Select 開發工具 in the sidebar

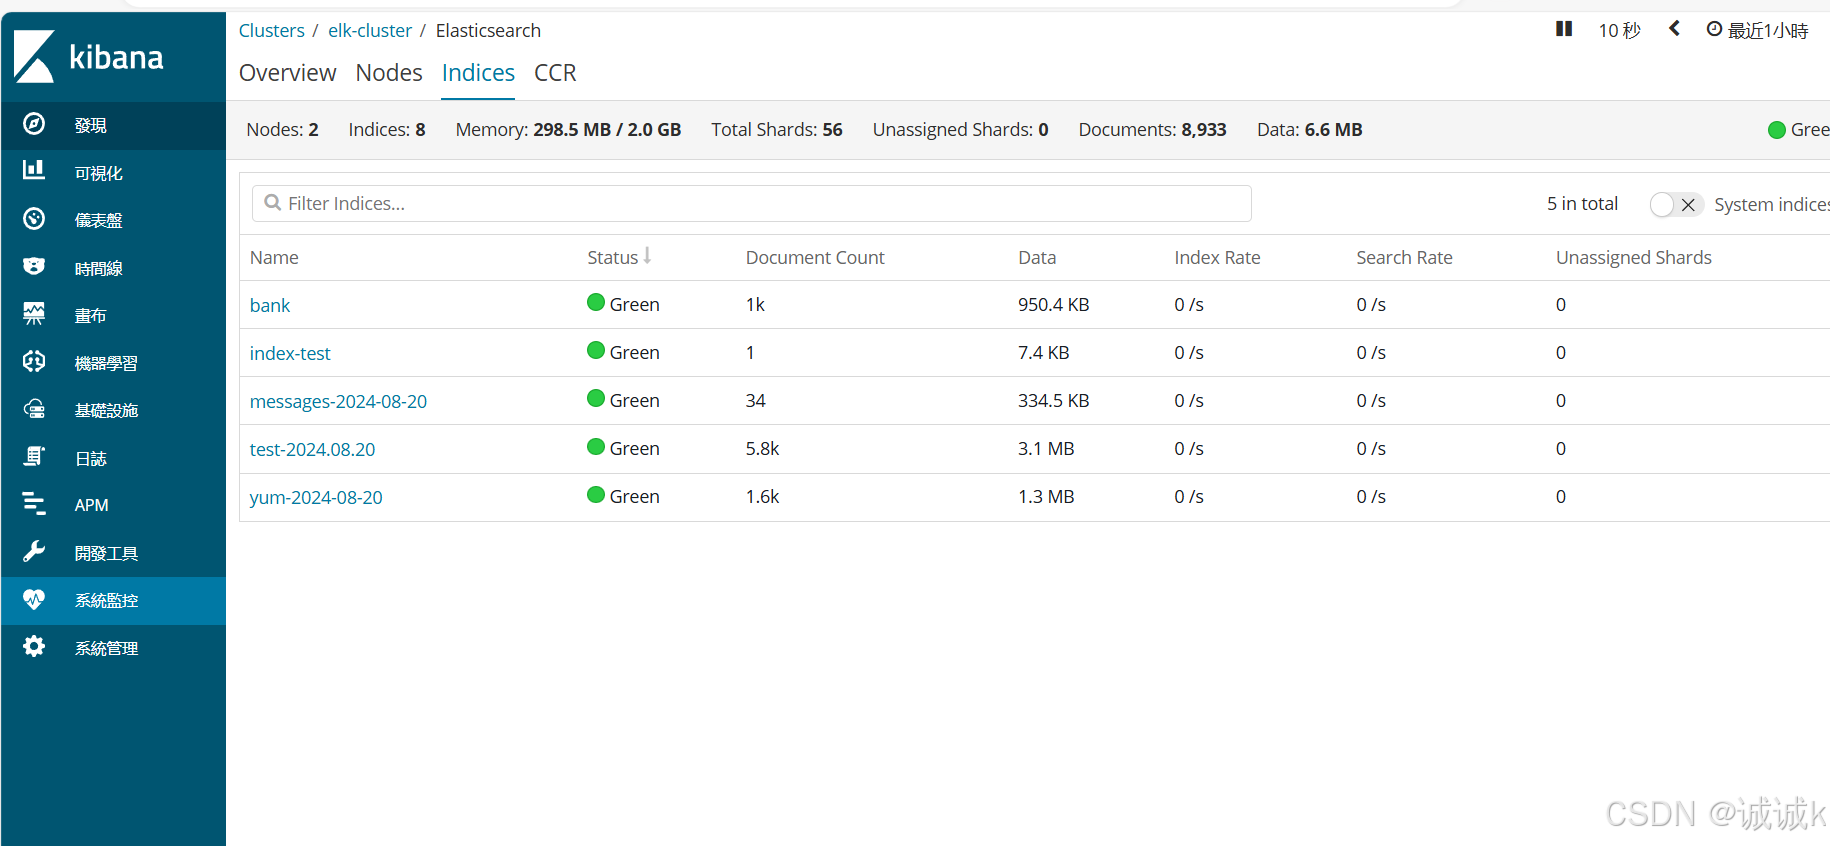click(107, 553)
